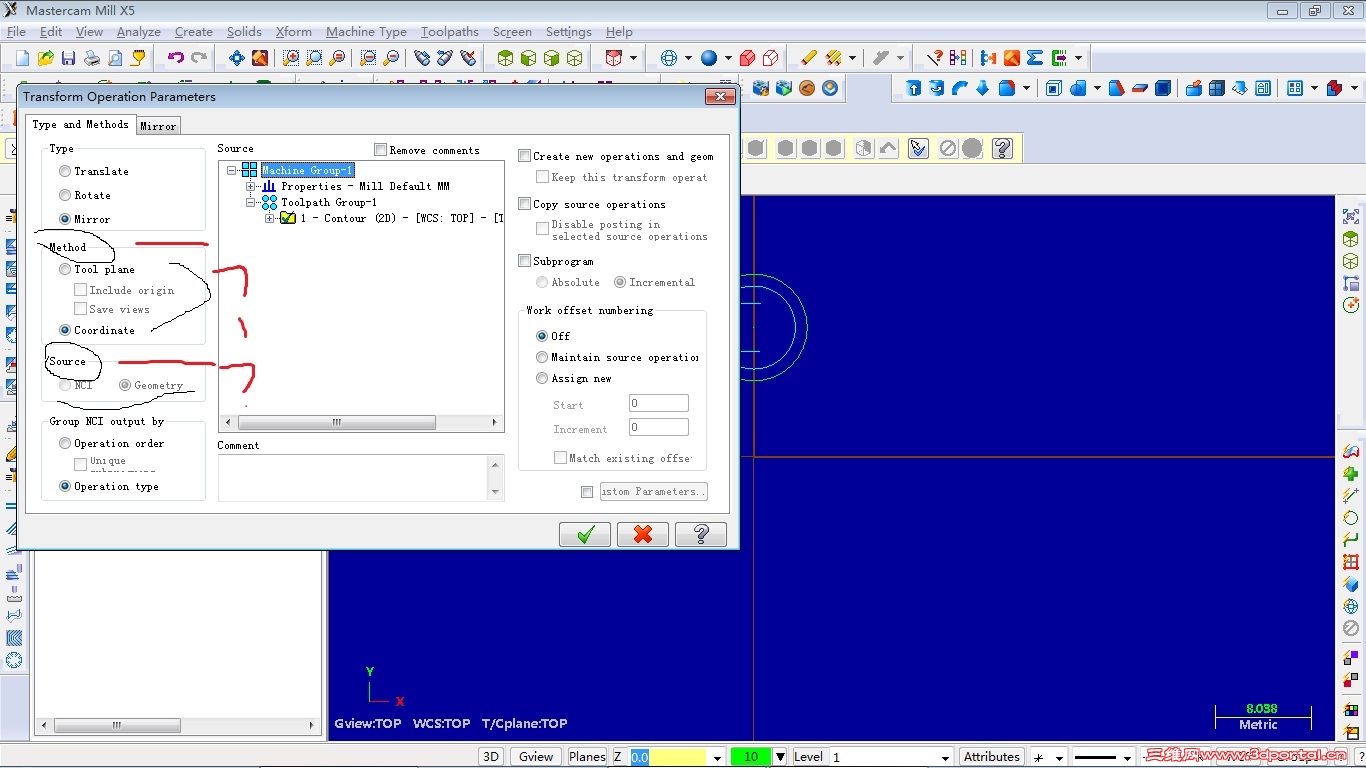Collapse the Toolpath Group-1 node
This screenshot has width=1366, height=768.
click(x=251, y=202)
